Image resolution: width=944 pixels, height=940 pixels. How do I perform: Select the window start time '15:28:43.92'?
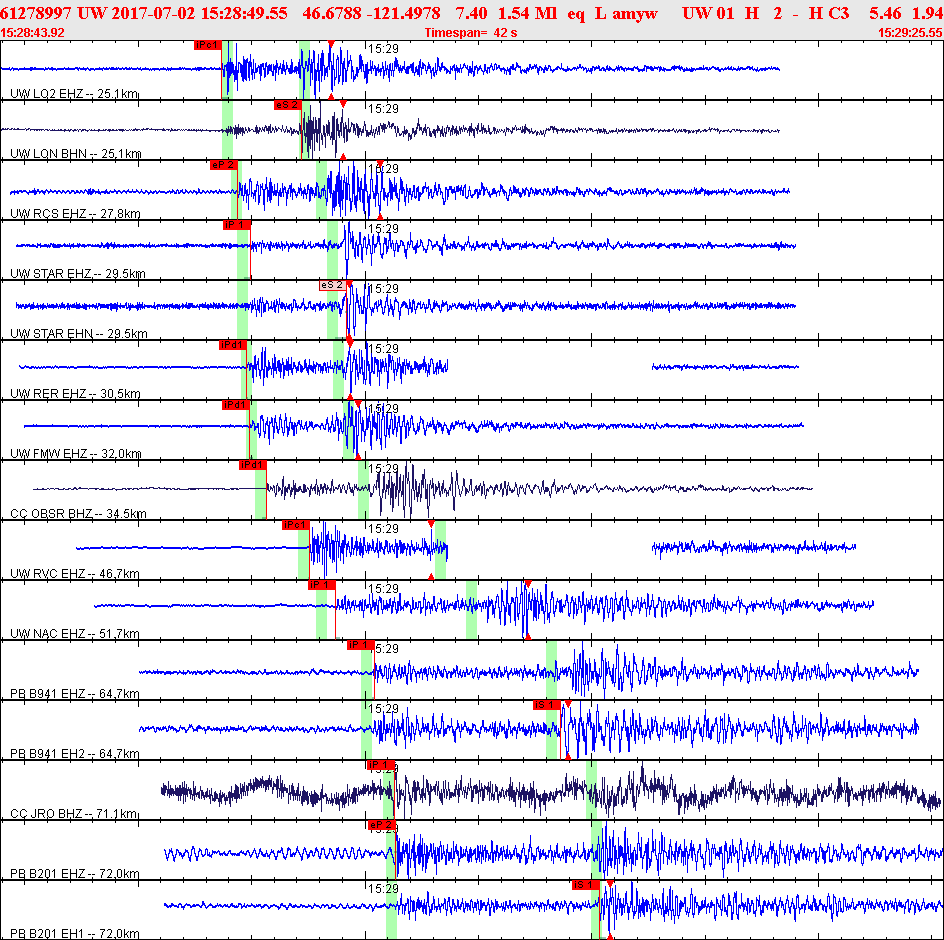point(33,33)
